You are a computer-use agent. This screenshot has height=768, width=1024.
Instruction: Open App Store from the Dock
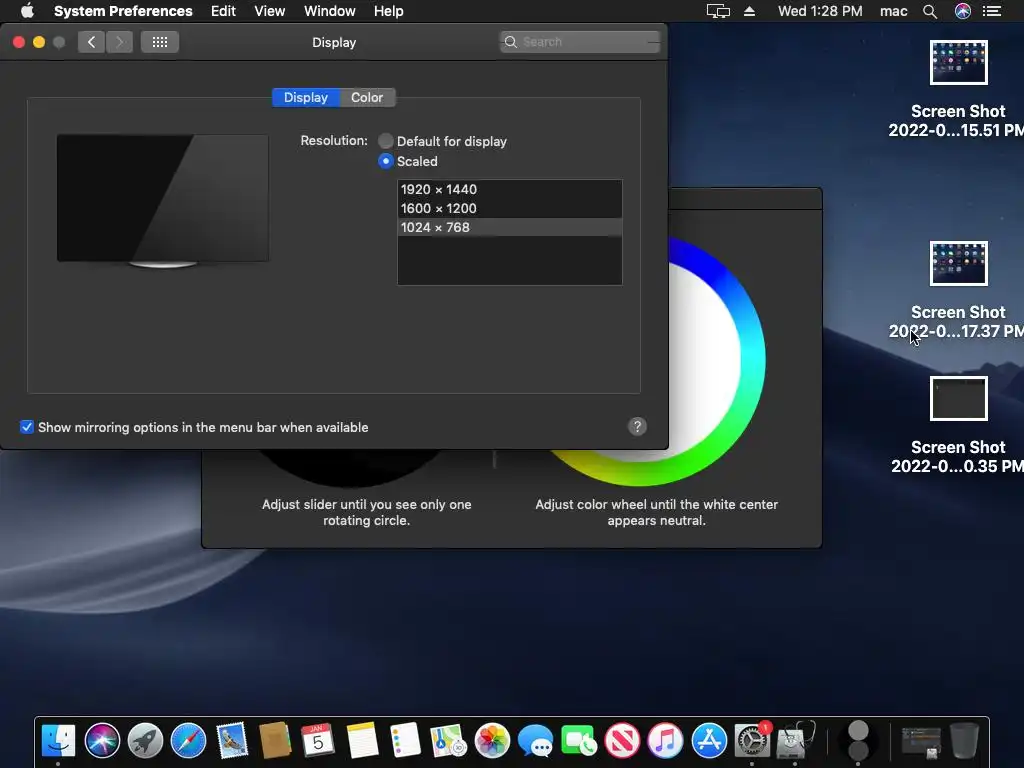709,741
